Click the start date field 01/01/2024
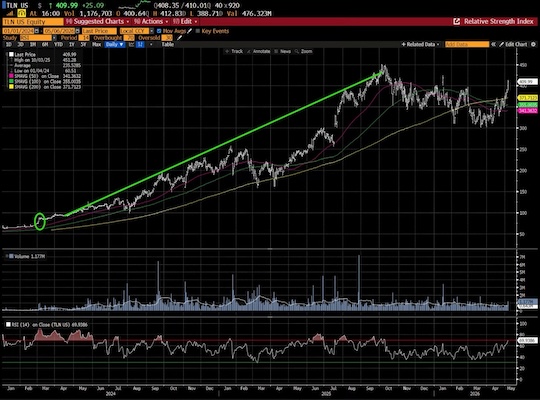 coord(18,31)
